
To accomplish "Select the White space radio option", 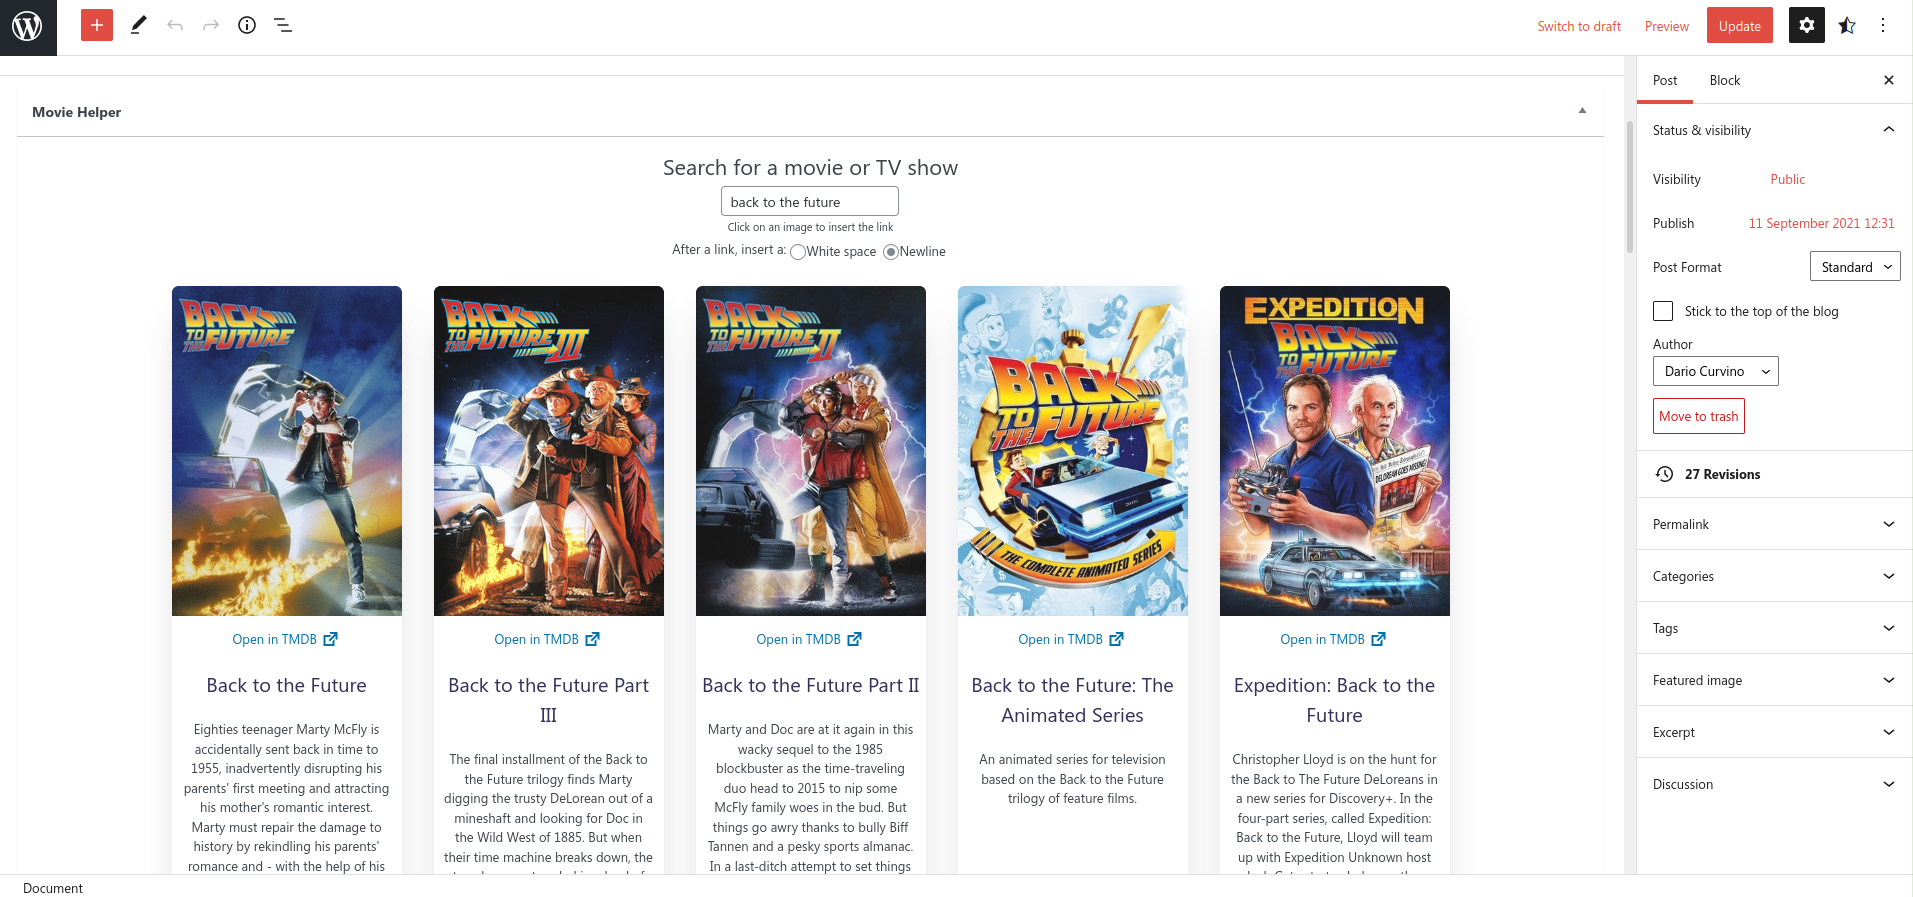I will tap(797, 252).
